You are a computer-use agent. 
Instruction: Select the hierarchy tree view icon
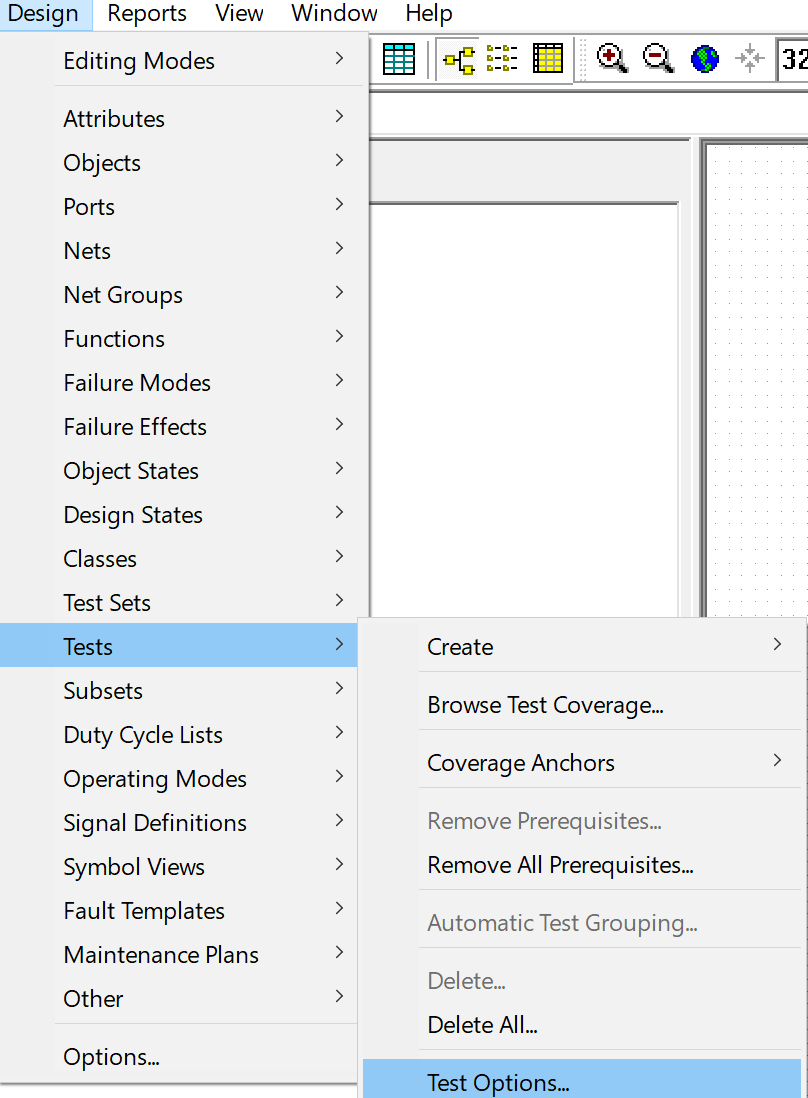459,60
